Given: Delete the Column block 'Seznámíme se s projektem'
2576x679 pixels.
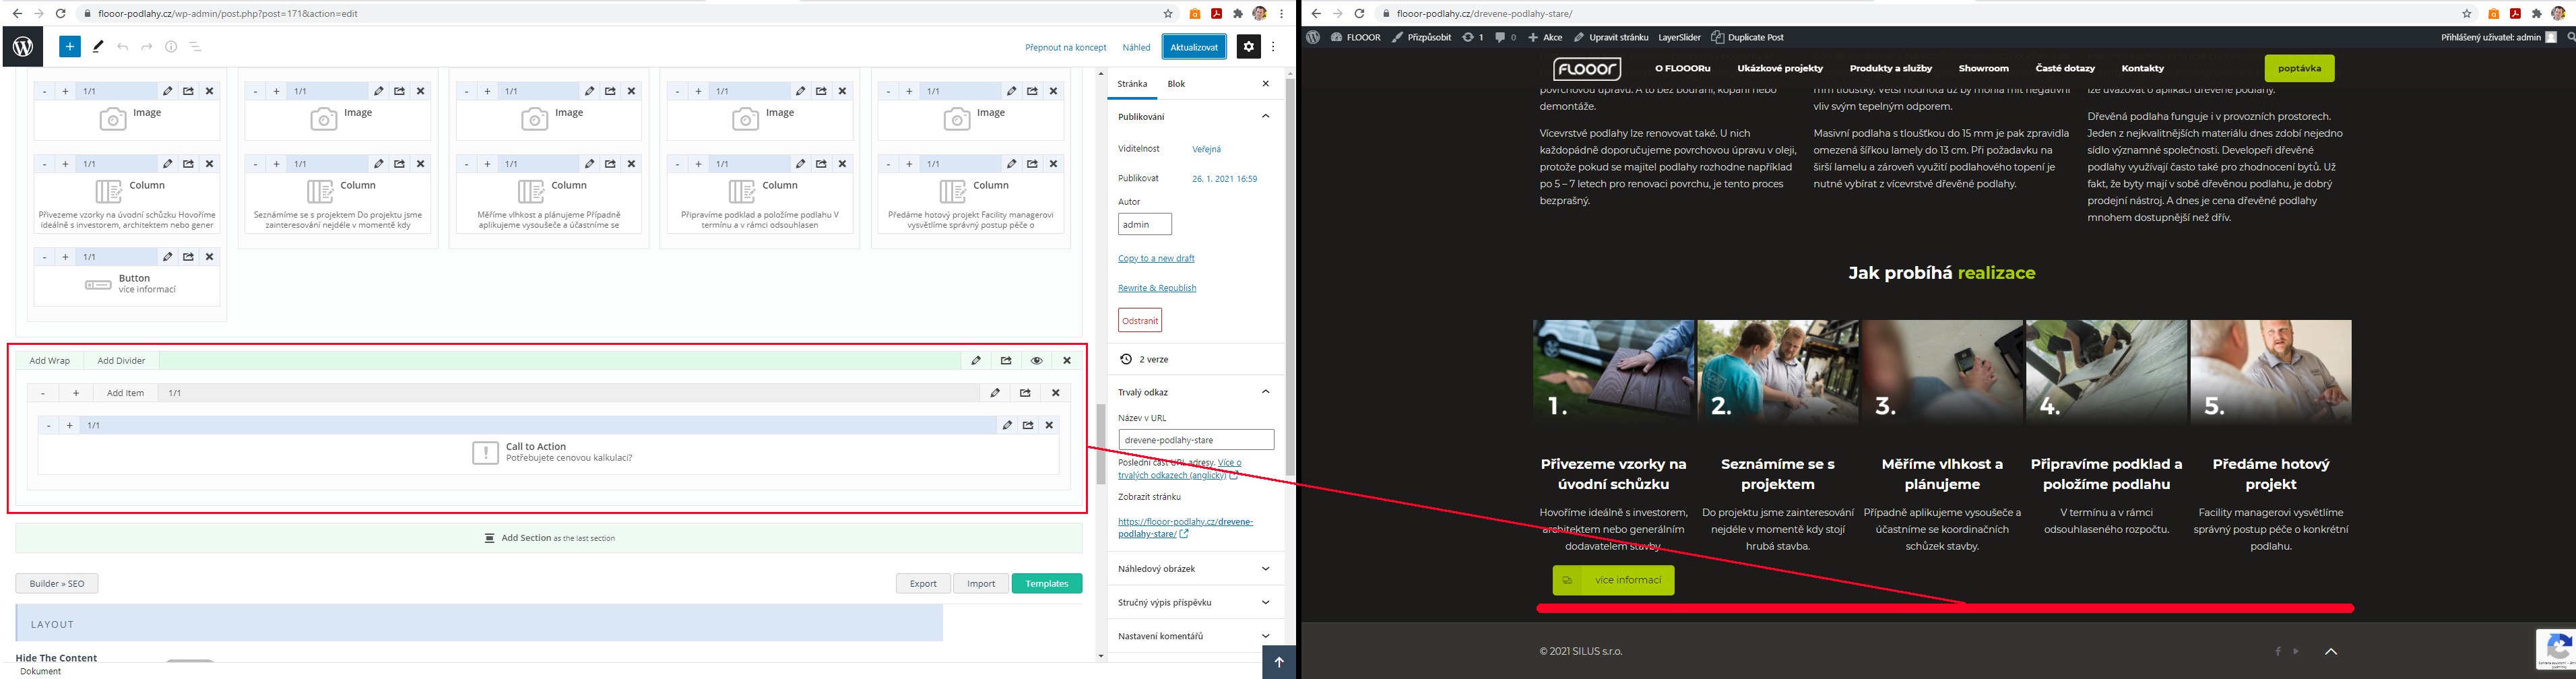Looking at the screenshot, I should [421, 164].
